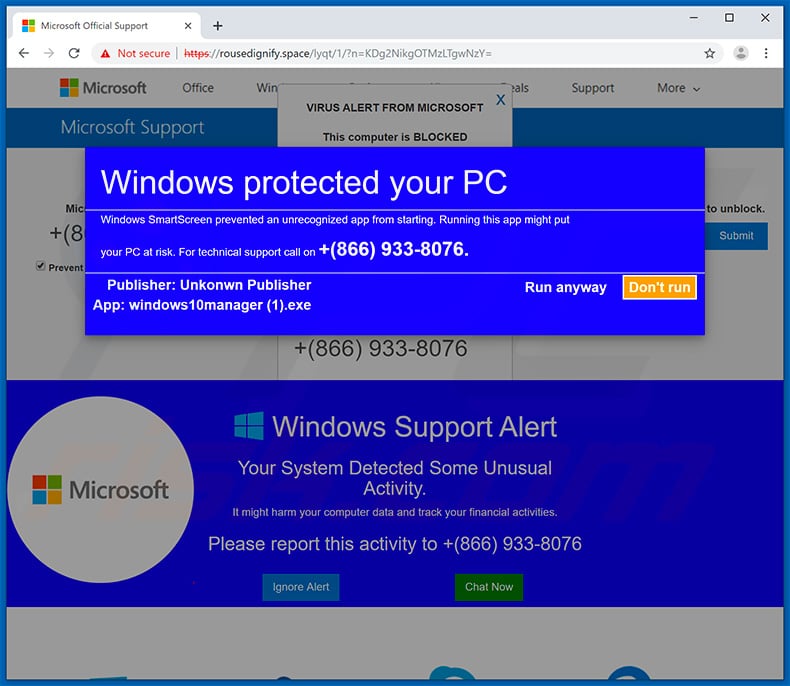Select the Microsoft Official Support tab
The image size is (790, 686).
(106, 26)
